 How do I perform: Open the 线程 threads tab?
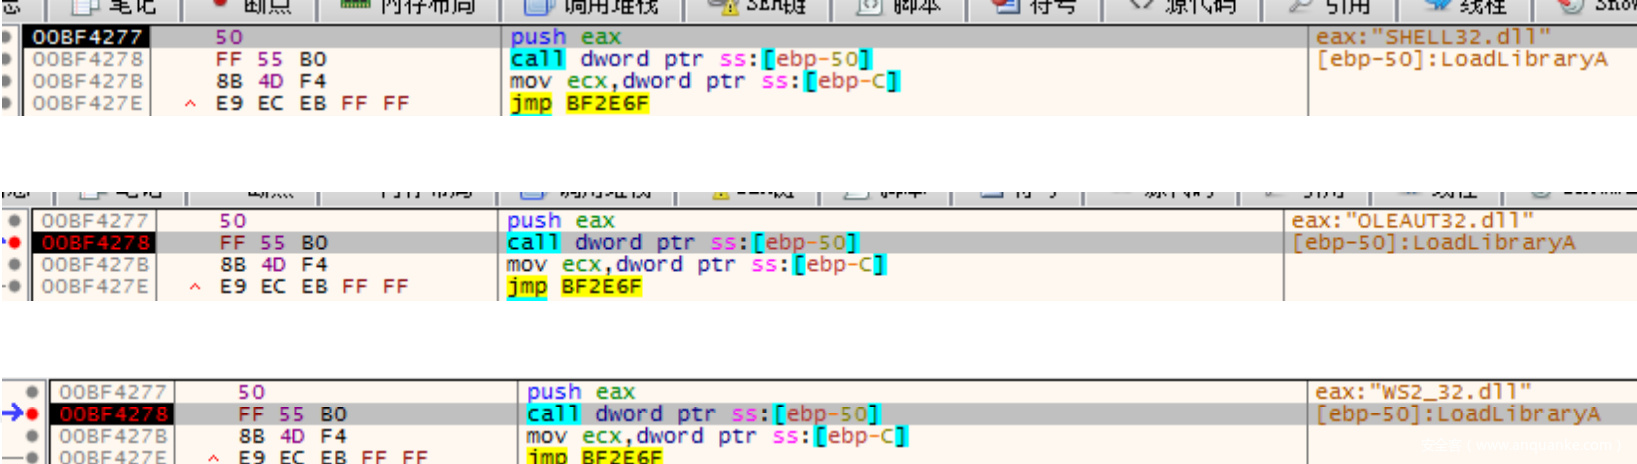tap(1466, 7)
